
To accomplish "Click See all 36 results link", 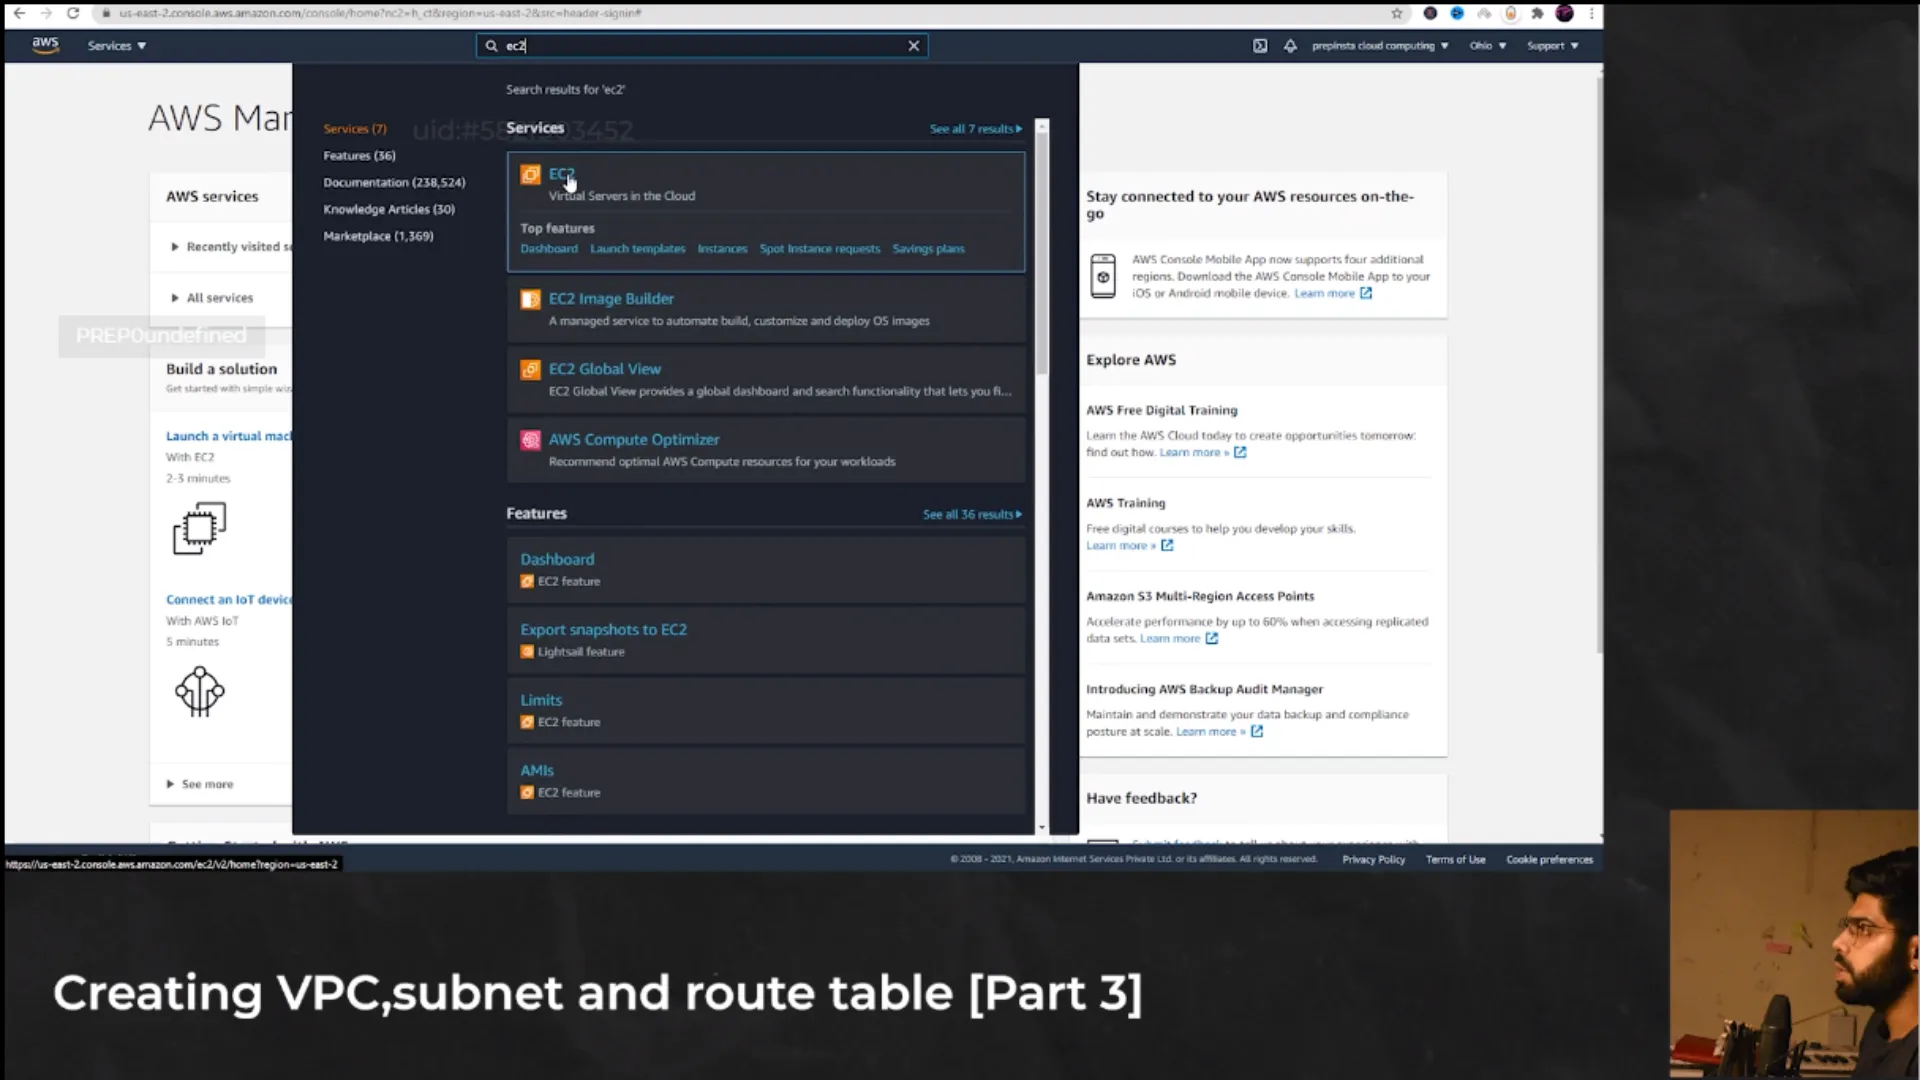I will tap(971, 514).
